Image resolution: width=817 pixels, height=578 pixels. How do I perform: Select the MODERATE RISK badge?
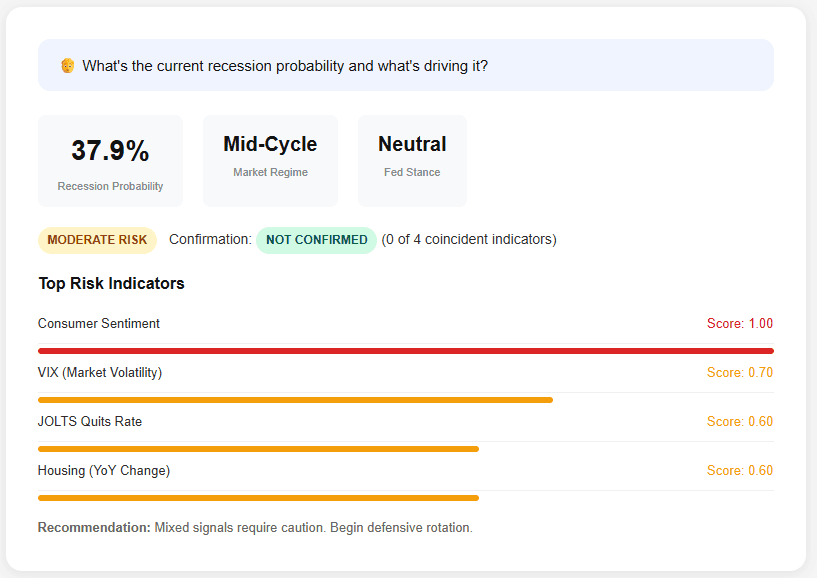point(97,240)
